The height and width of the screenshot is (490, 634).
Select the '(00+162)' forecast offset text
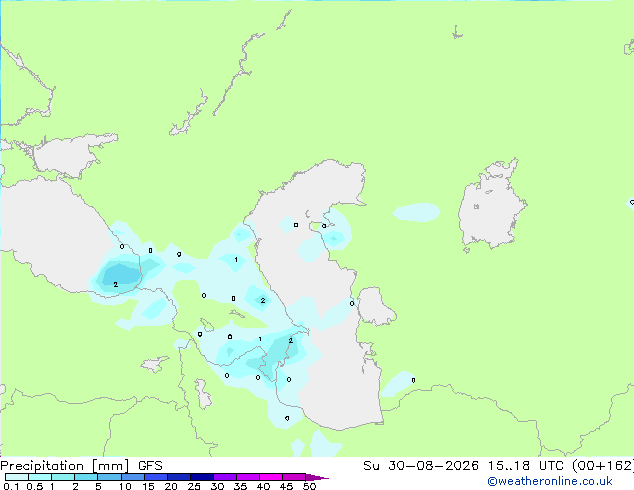(x=603, y=466)
